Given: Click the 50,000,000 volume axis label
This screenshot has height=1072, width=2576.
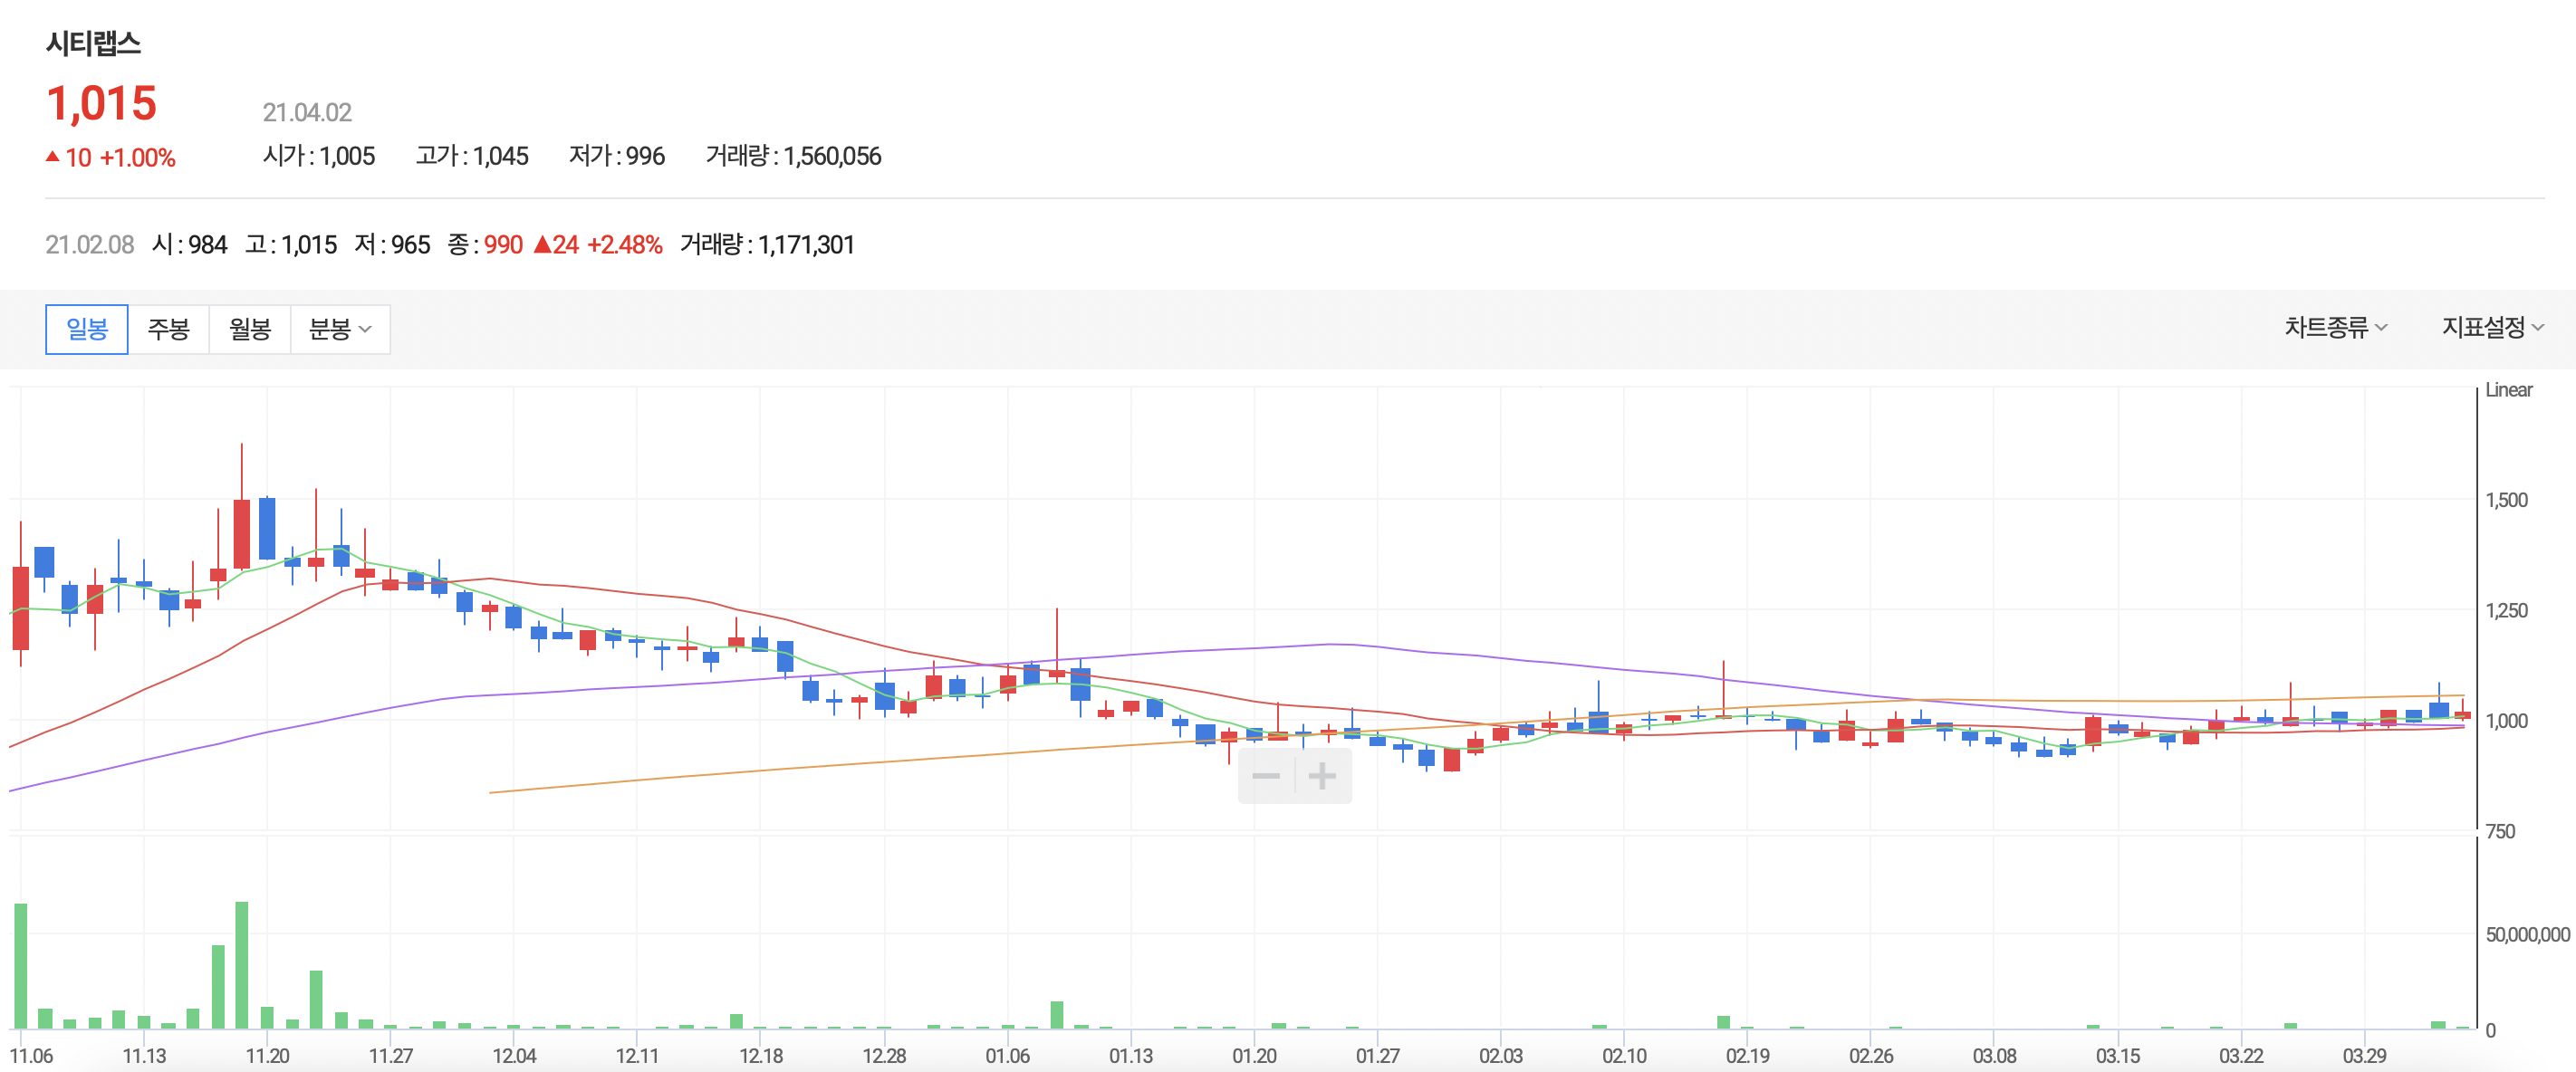Looking at the screenshot, I should 2527,934.
